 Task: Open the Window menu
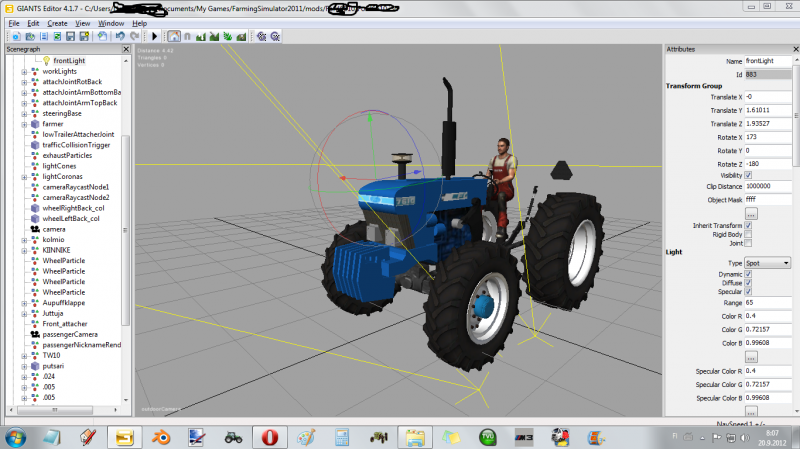tap(111, 23)
